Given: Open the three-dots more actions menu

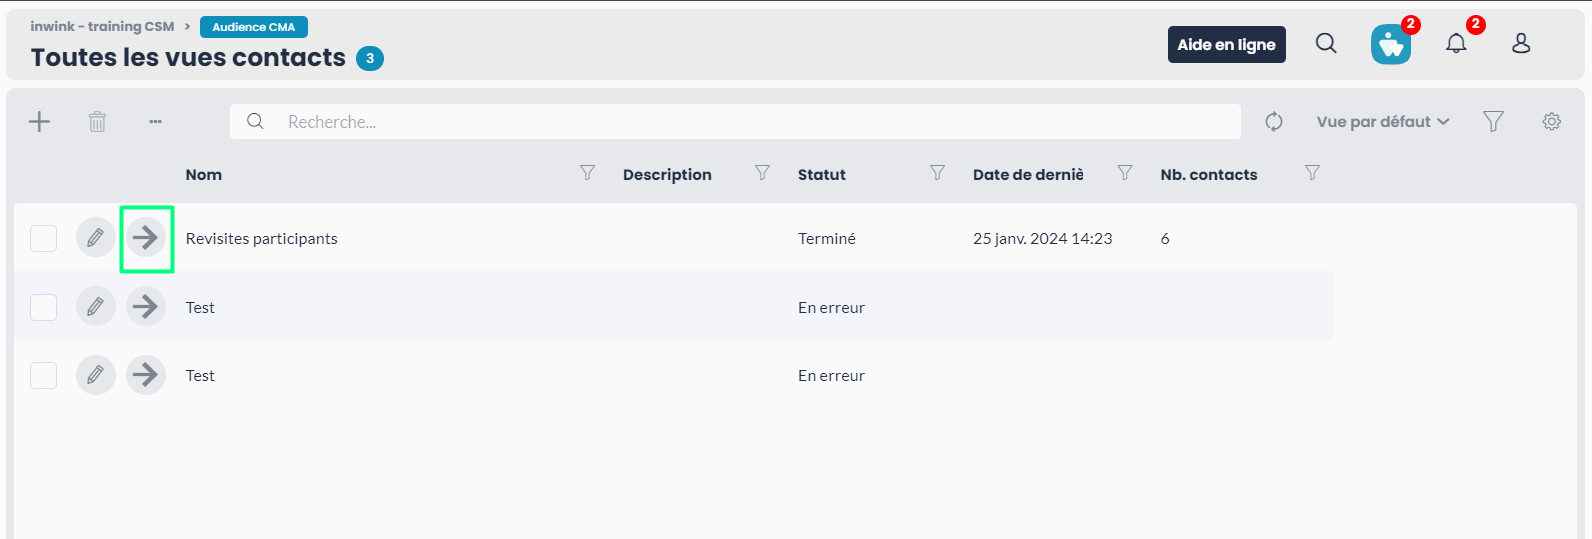Looking at the screenshot, I should pos(155,122).
